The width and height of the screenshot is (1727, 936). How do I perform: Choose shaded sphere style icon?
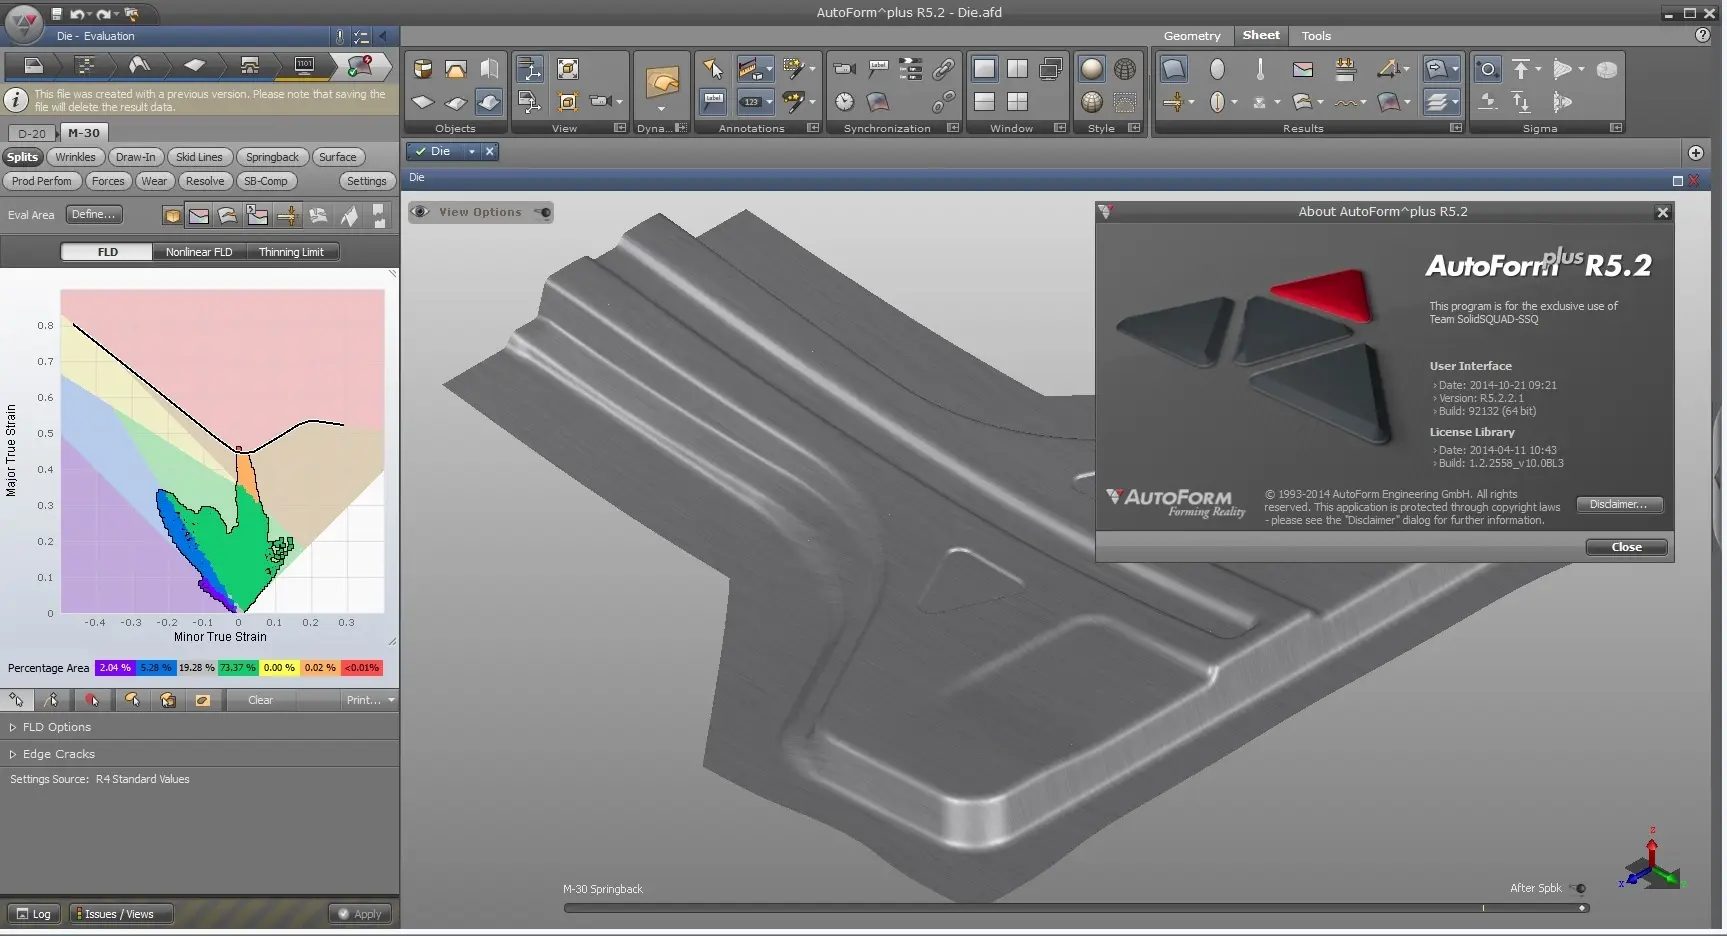[x=1092, y=69]
